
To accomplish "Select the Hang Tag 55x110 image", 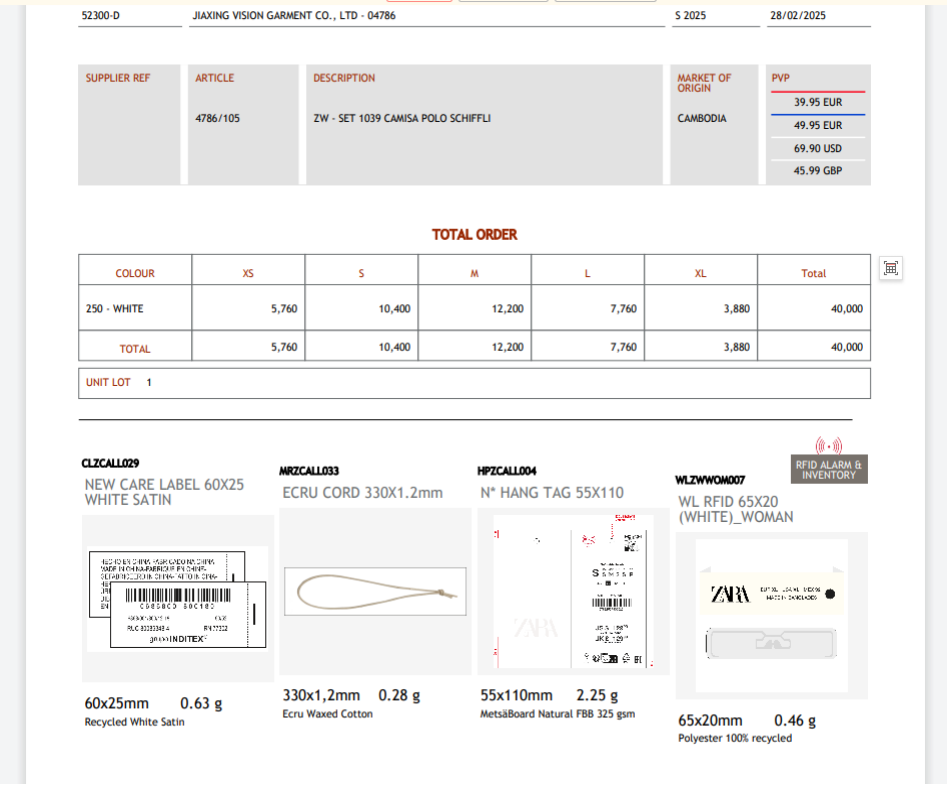I will pyautogui.click(x=573, y=591).
